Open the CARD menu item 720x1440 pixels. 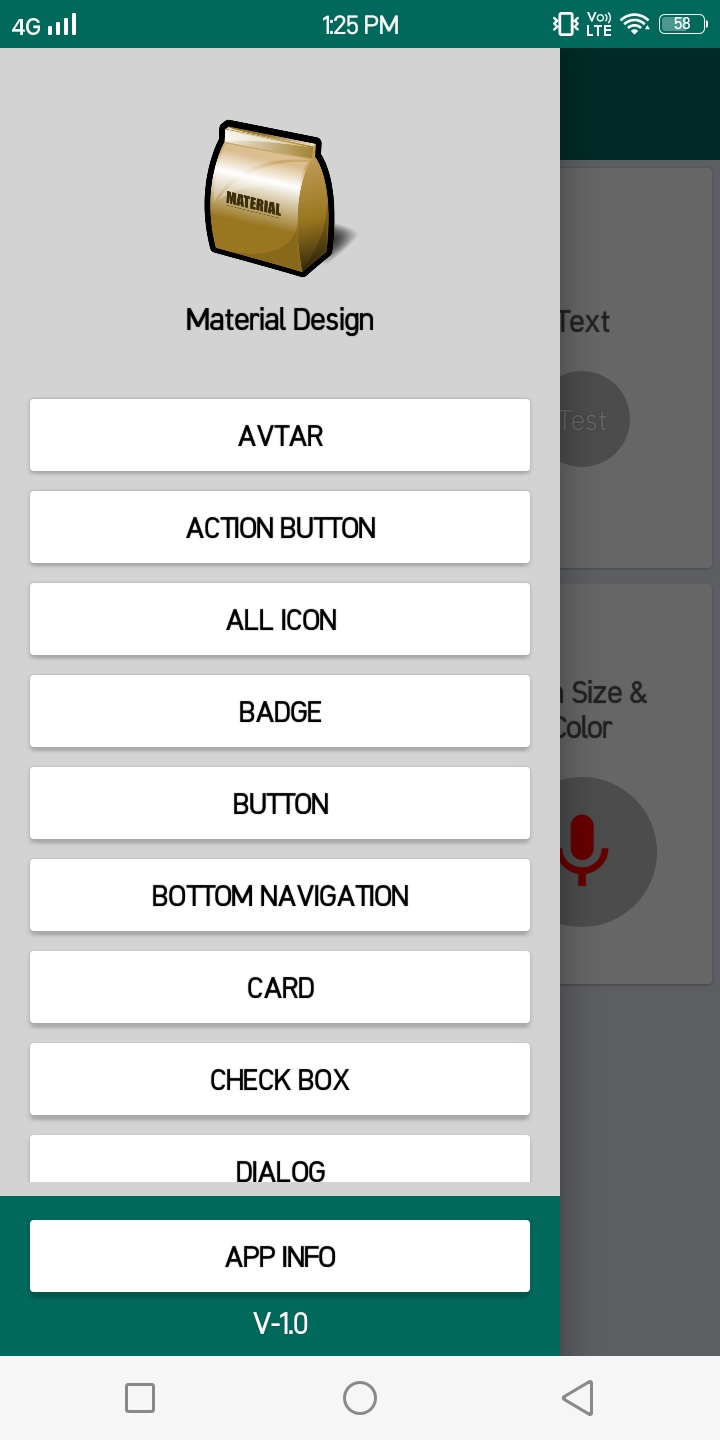(x=280, y=987)
